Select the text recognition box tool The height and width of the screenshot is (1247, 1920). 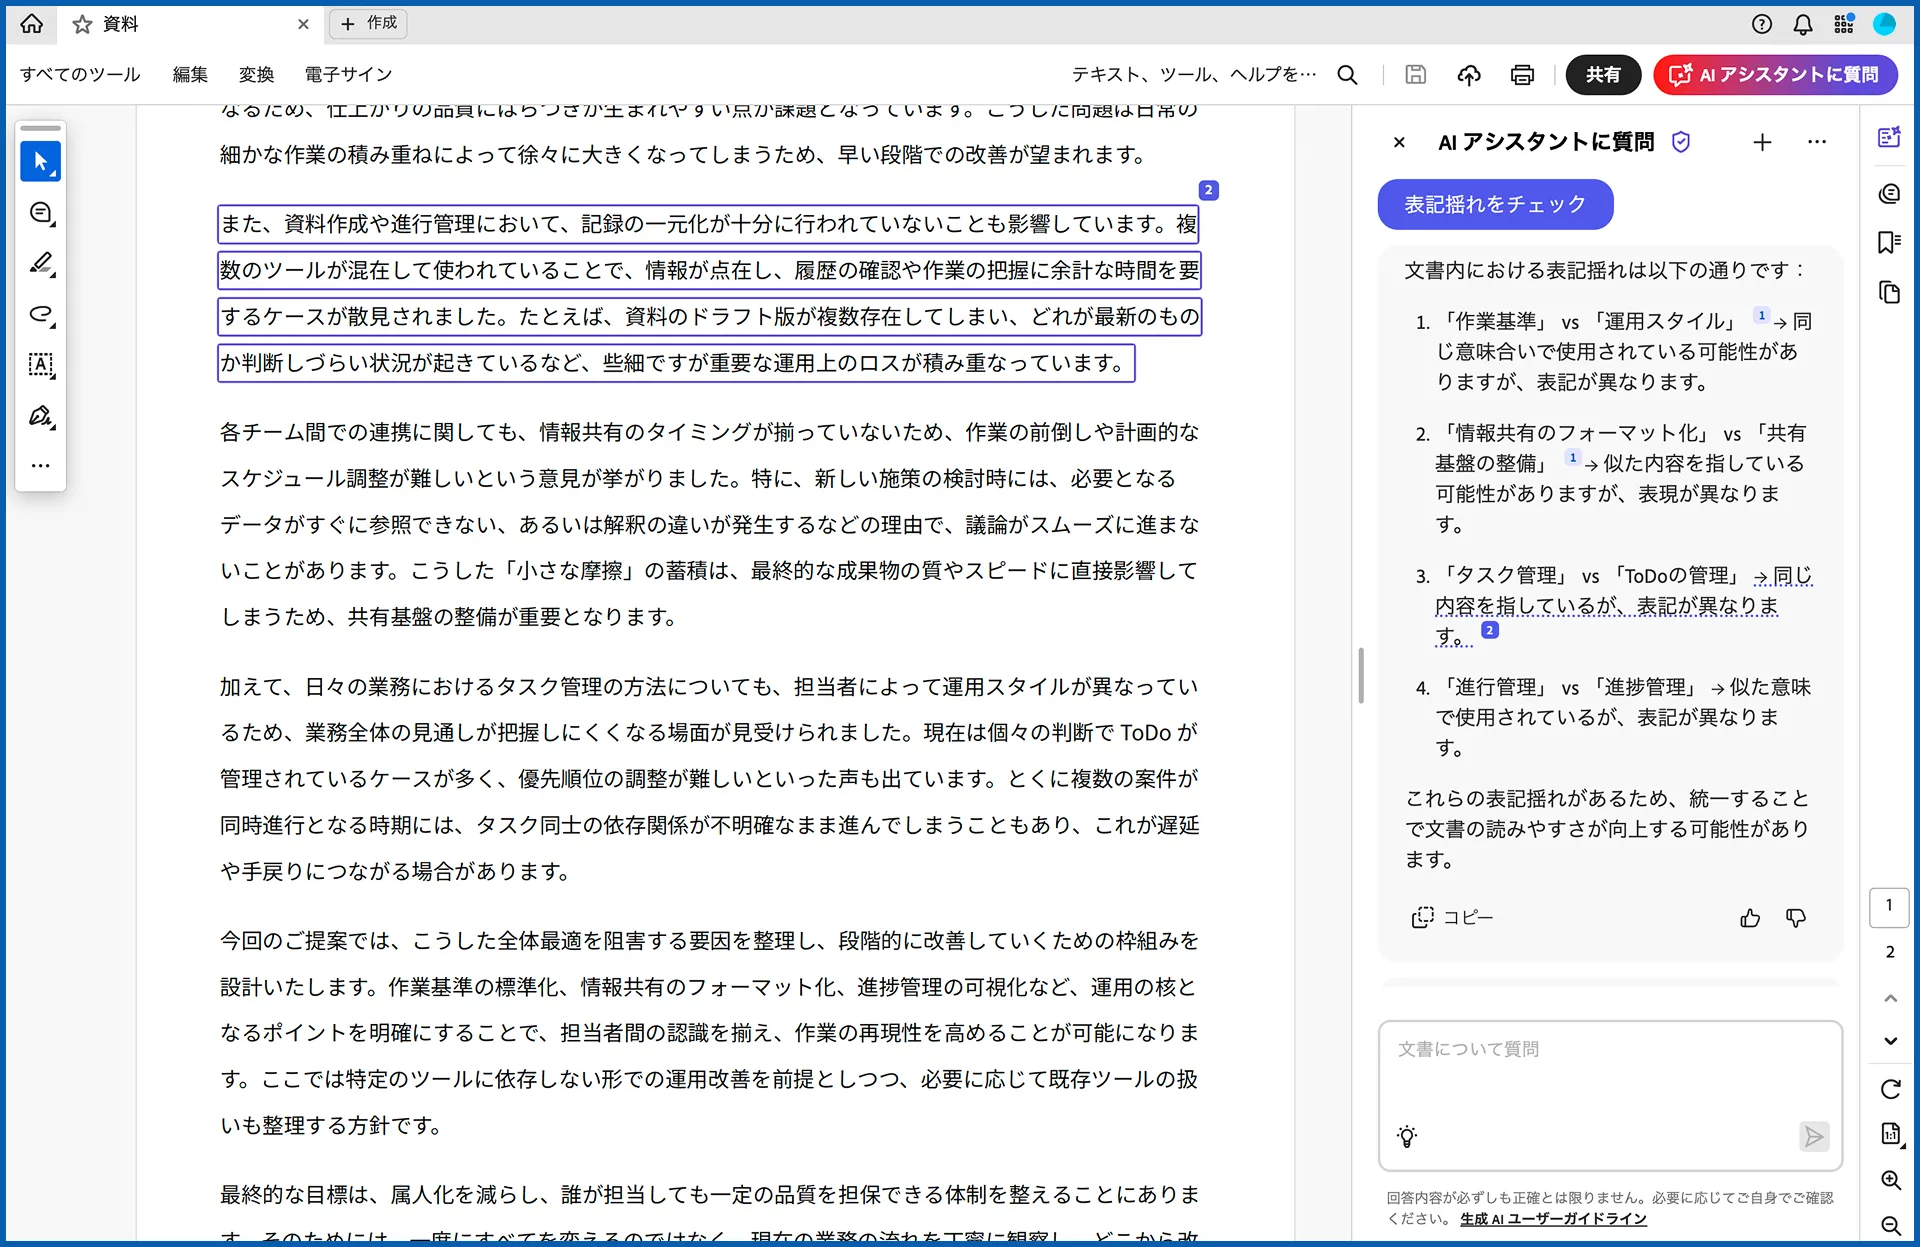(x=41, y=365)
